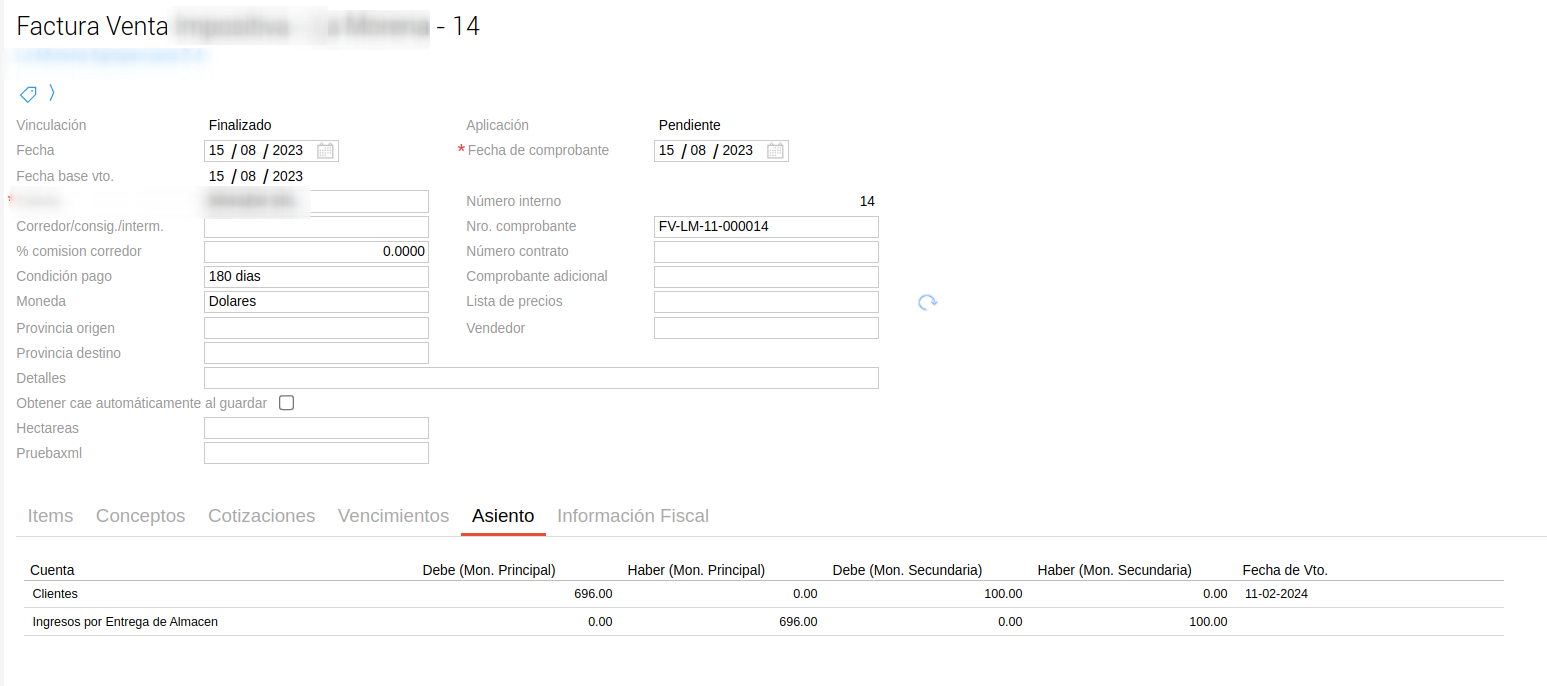Viewport: 1547px width, 686px height.
Task: Click the refresh arrow beside Lista de precios
Action: 928,302
